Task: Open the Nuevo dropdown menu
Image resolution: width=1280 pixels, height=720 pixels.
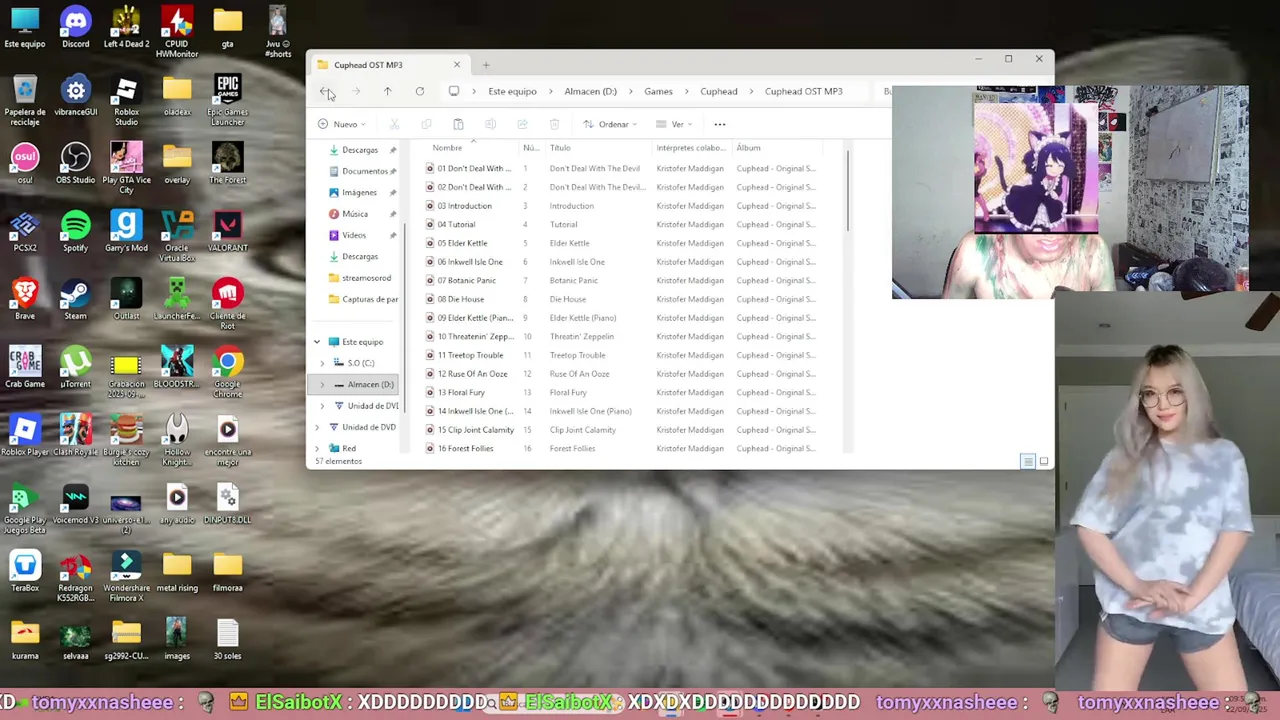Action: click(342, 124)
